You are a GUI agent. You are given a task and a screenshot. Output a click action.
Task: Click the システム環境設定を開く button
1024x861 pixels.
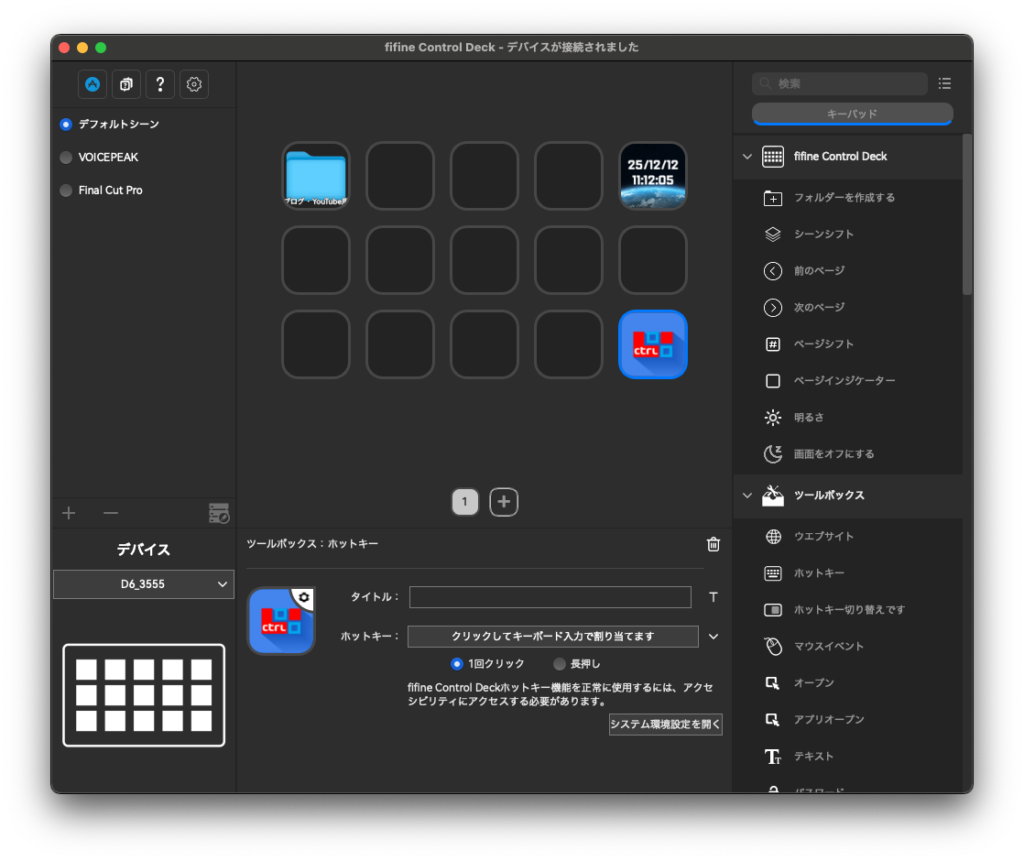[x=665, y=724]
